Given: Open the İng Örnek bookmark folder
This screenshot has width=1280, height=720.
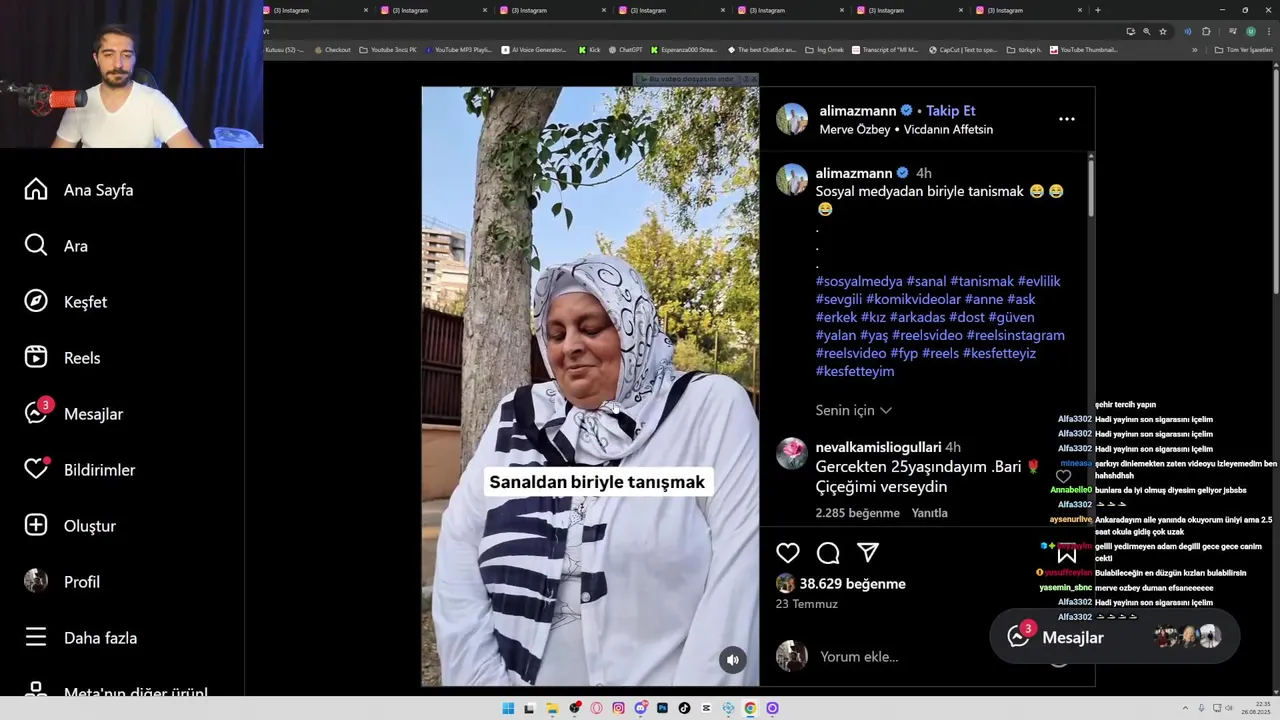Looking at the screenshot, I should pyautogui.click(x=824, y=50).
